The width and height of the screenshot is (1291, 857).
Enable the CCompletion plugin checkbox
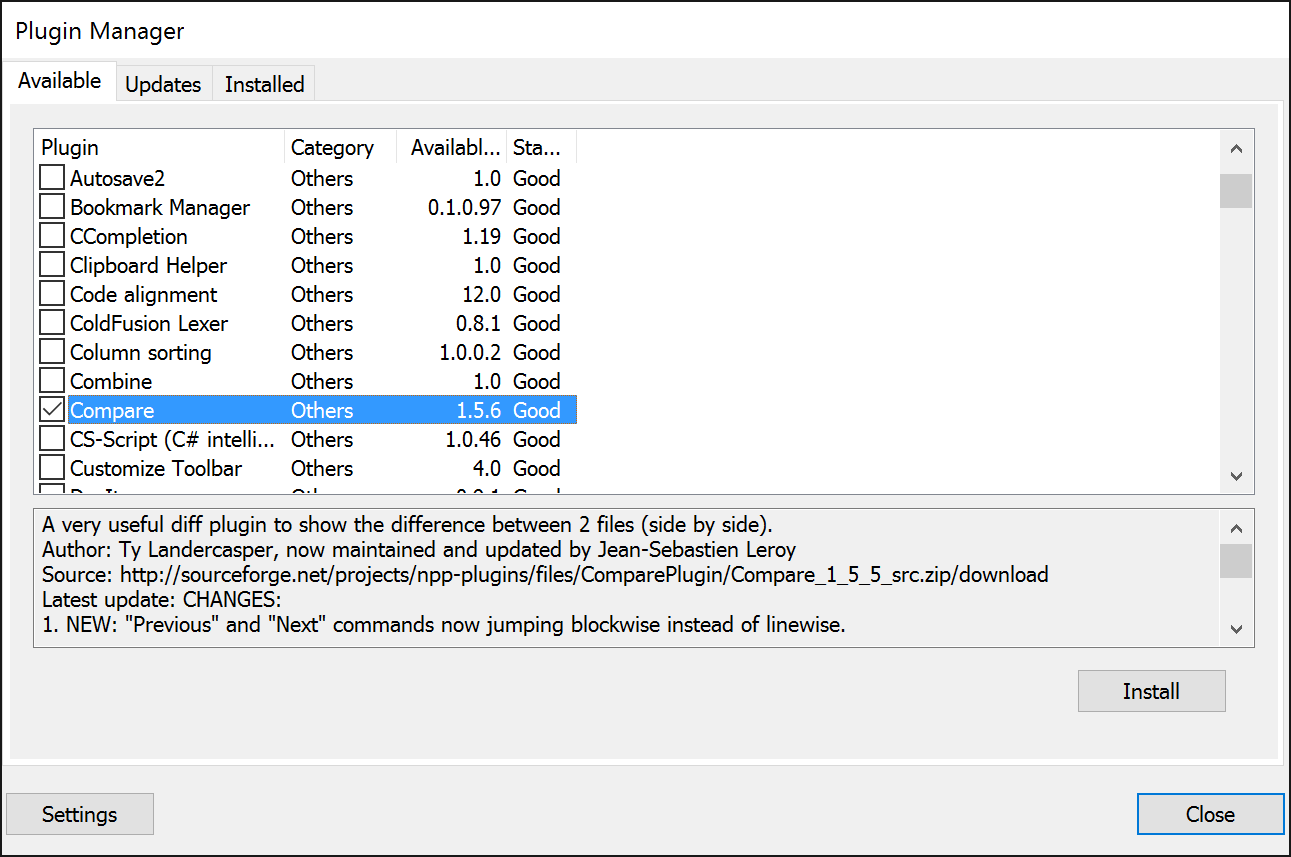(x=52, y=236)
